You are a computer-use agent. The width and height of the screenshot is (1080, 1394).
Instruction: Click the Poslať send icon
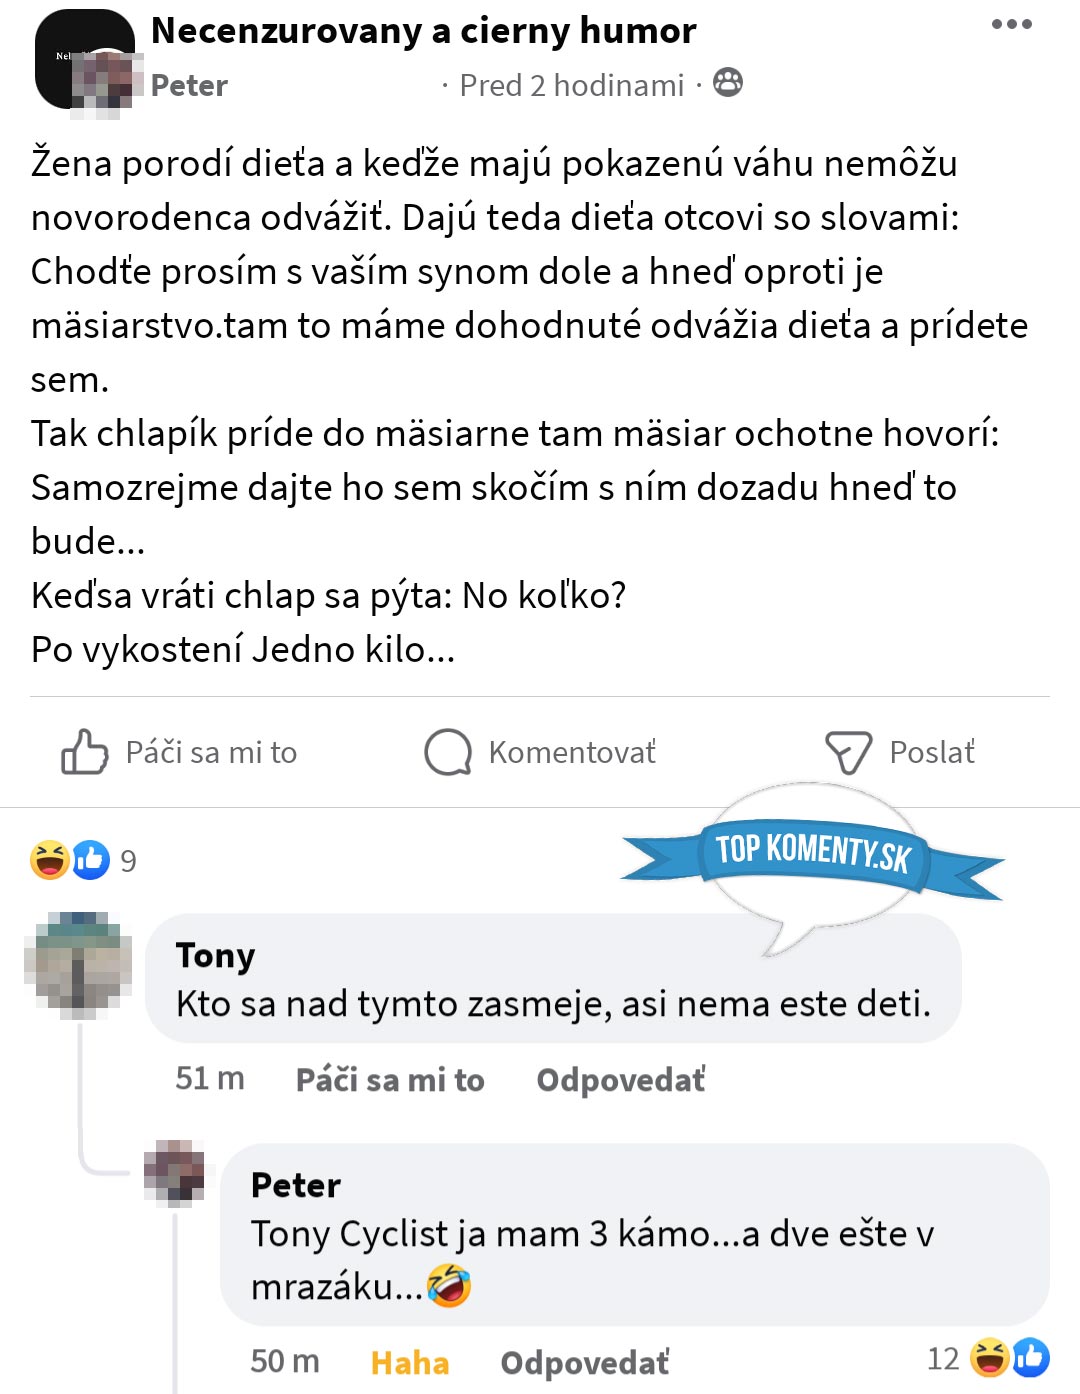click(848, 752)
